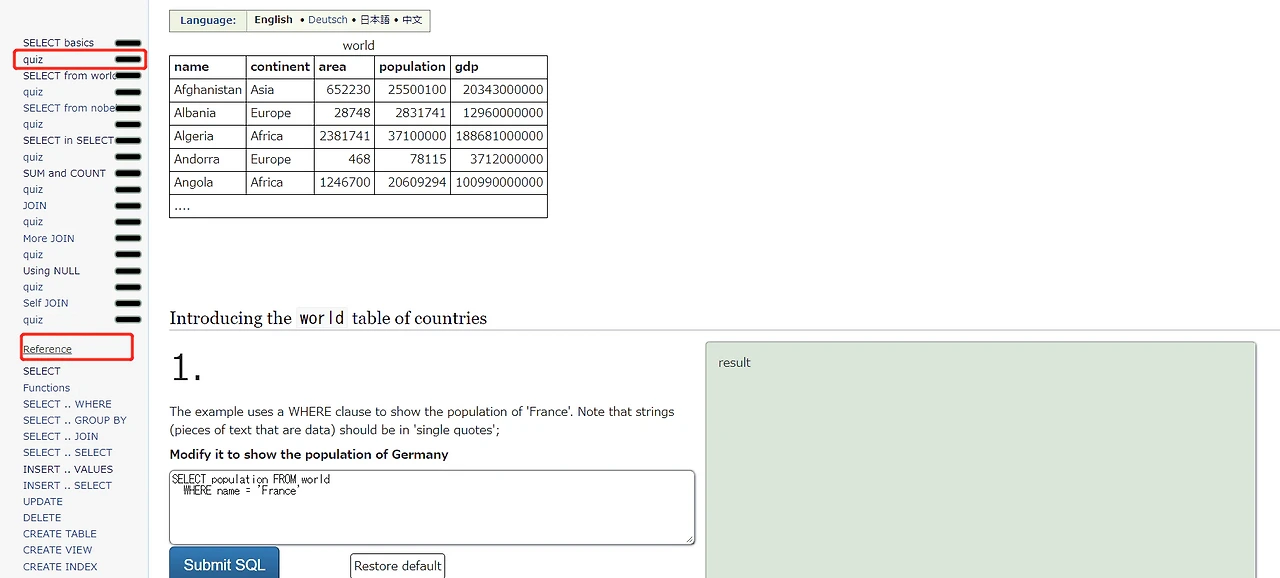Open the quiz under Using NULL
Image resolution: width=1280 pixels, height=578 pixels.
[33, 287]
